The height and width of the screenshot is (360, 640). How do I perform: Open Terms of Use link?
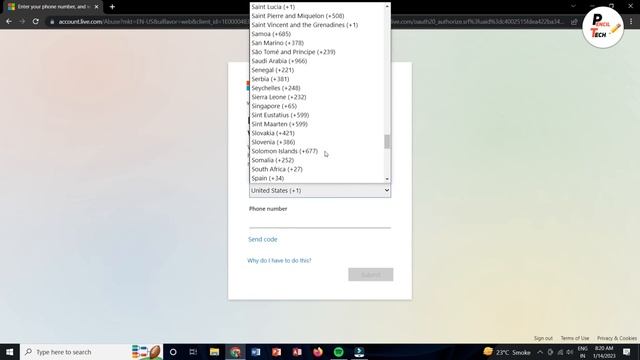[575, 338]
